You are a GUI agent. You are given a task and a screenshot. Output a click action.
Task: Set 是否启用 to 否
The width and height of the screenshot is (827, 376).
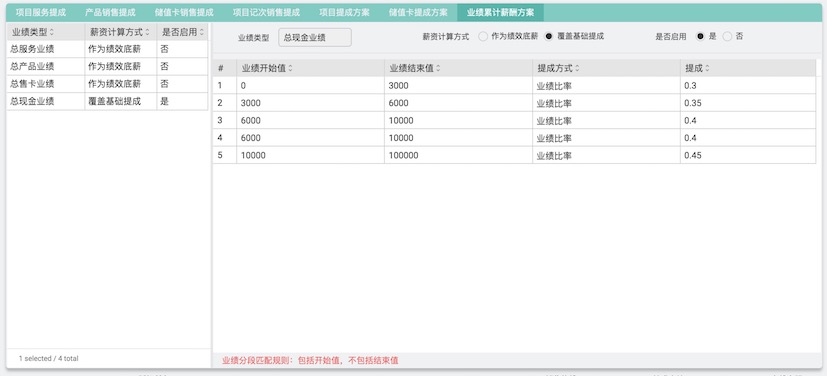point(727,36)
